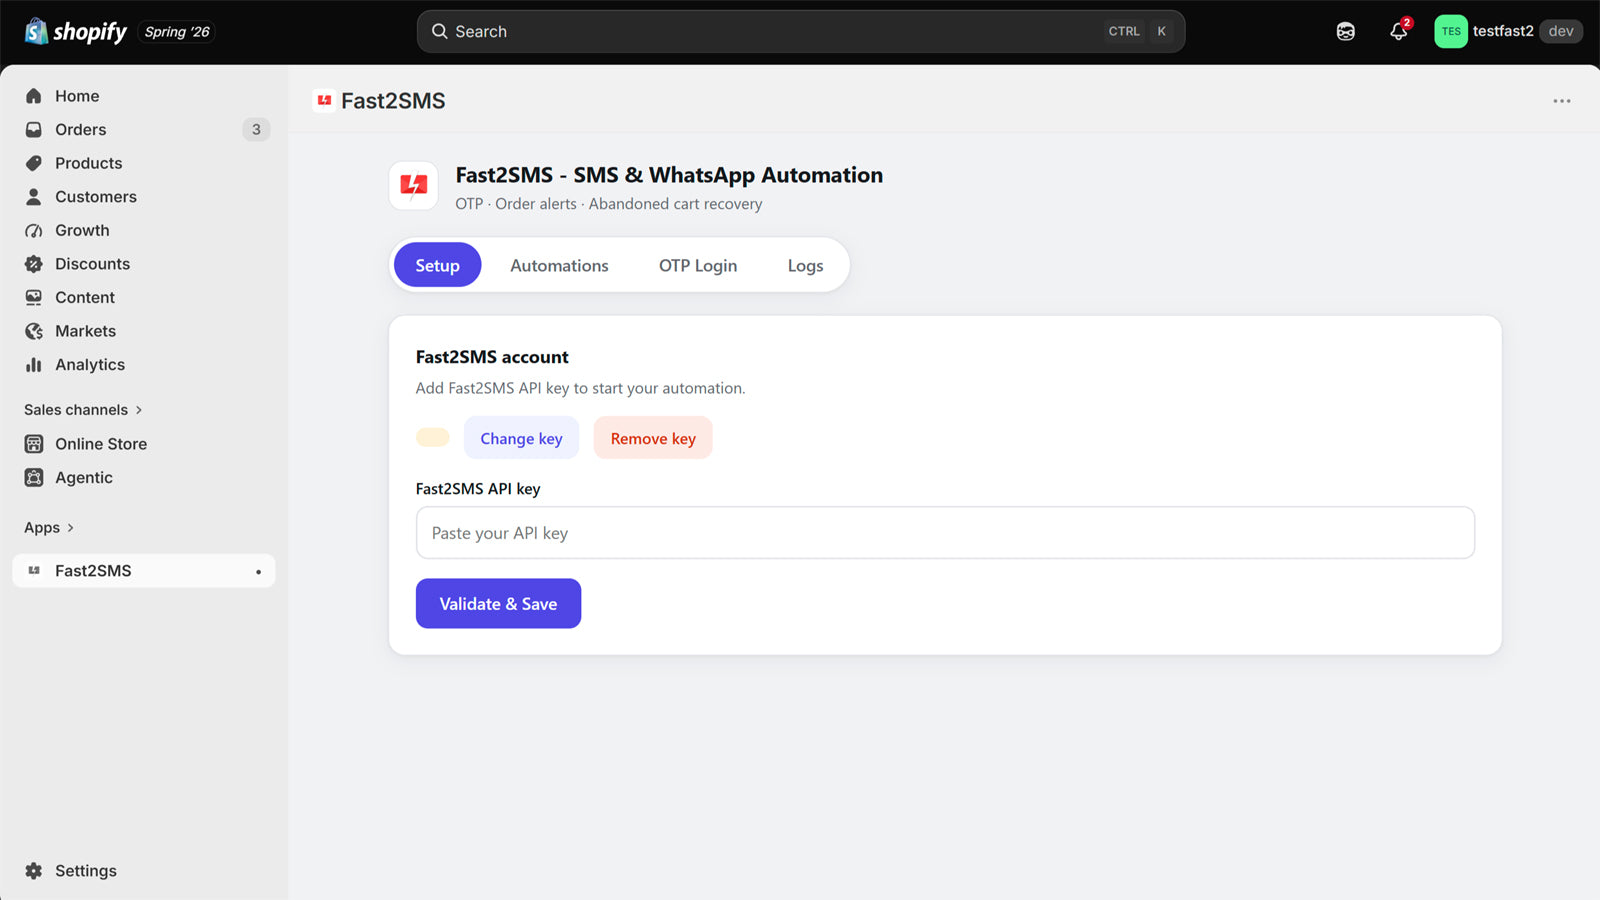
Task: Open the Sidekick assistant icon
Action: pyautogui.click(x=1345, y=32)
